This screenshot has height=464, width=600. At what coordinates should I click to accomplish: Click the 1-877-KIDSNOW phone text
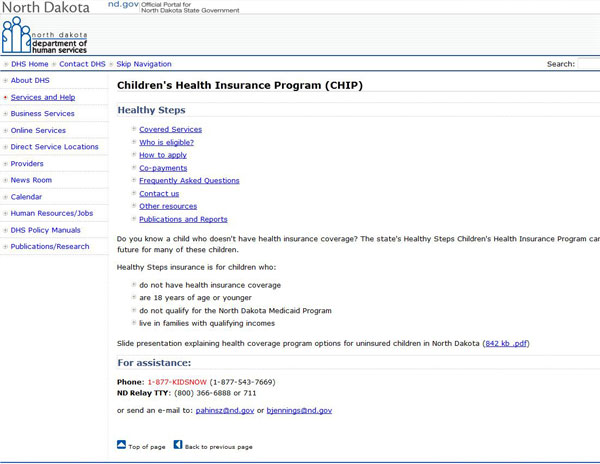pyautogui.click(x=177, y=382)
